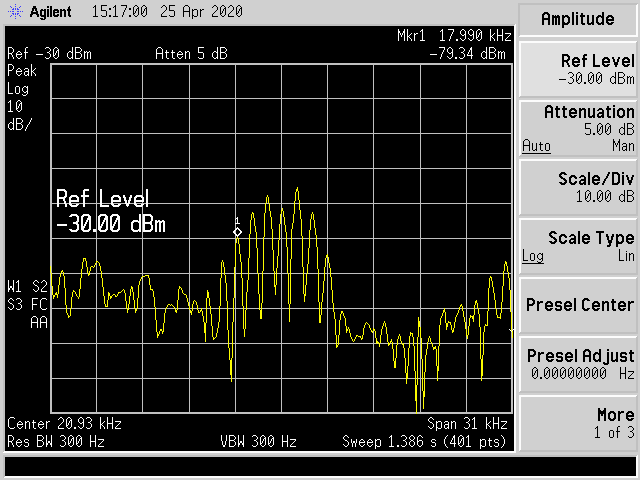640x480 pixels.
Task: Set Scale Type to Log
Action: (x=533, y=256)
